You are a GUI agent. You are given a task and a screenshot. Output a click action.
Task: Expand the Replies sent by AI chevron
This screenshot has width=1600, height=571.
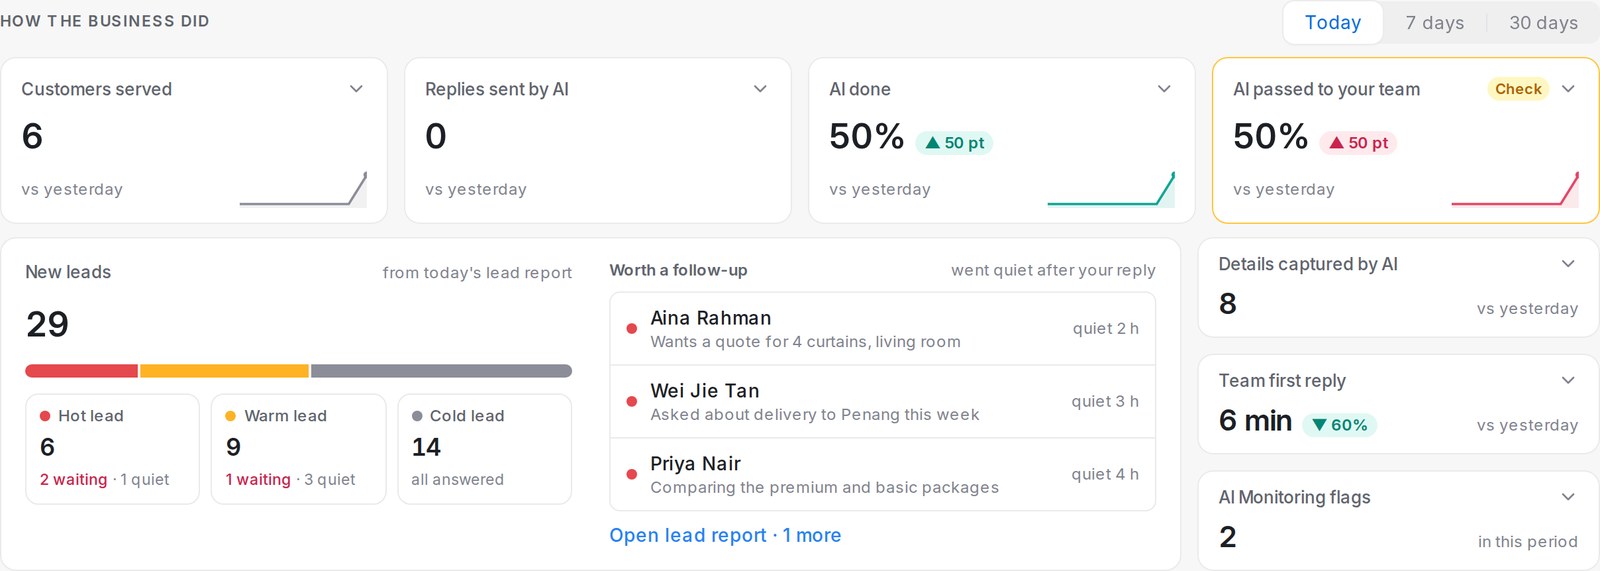point(760,89)
